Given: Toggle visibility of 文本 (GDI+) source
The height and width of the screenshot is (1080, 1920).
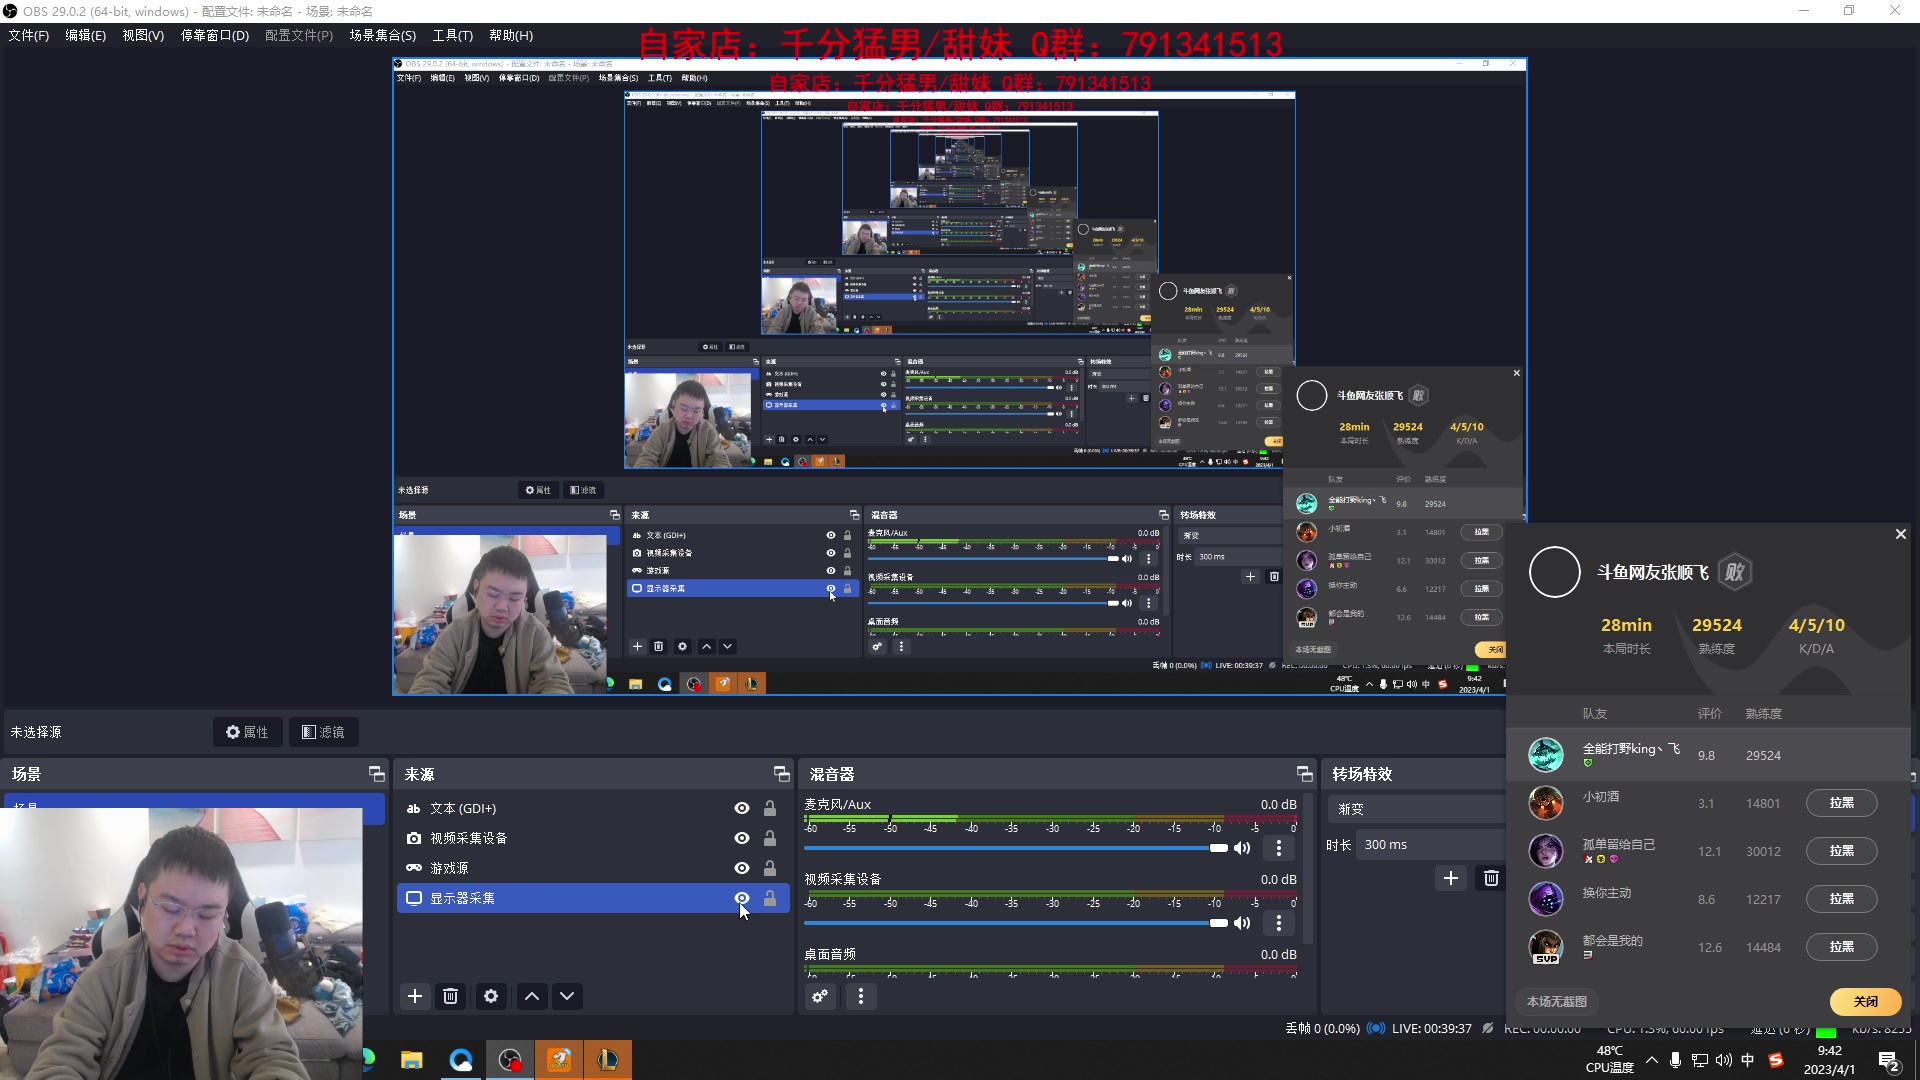Looking at the screenshot, I should [x=742, y=808].
